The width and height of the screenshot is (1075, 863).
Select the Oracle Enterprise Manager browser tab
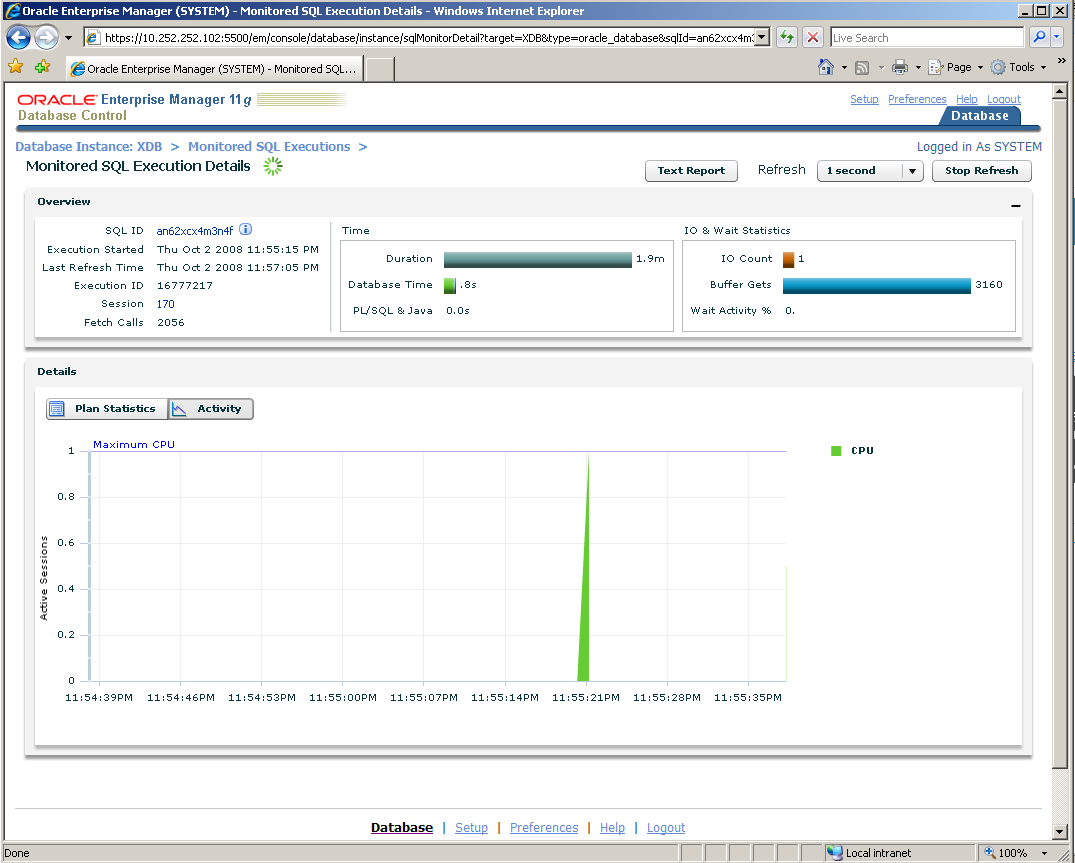(x=214, y=69)
